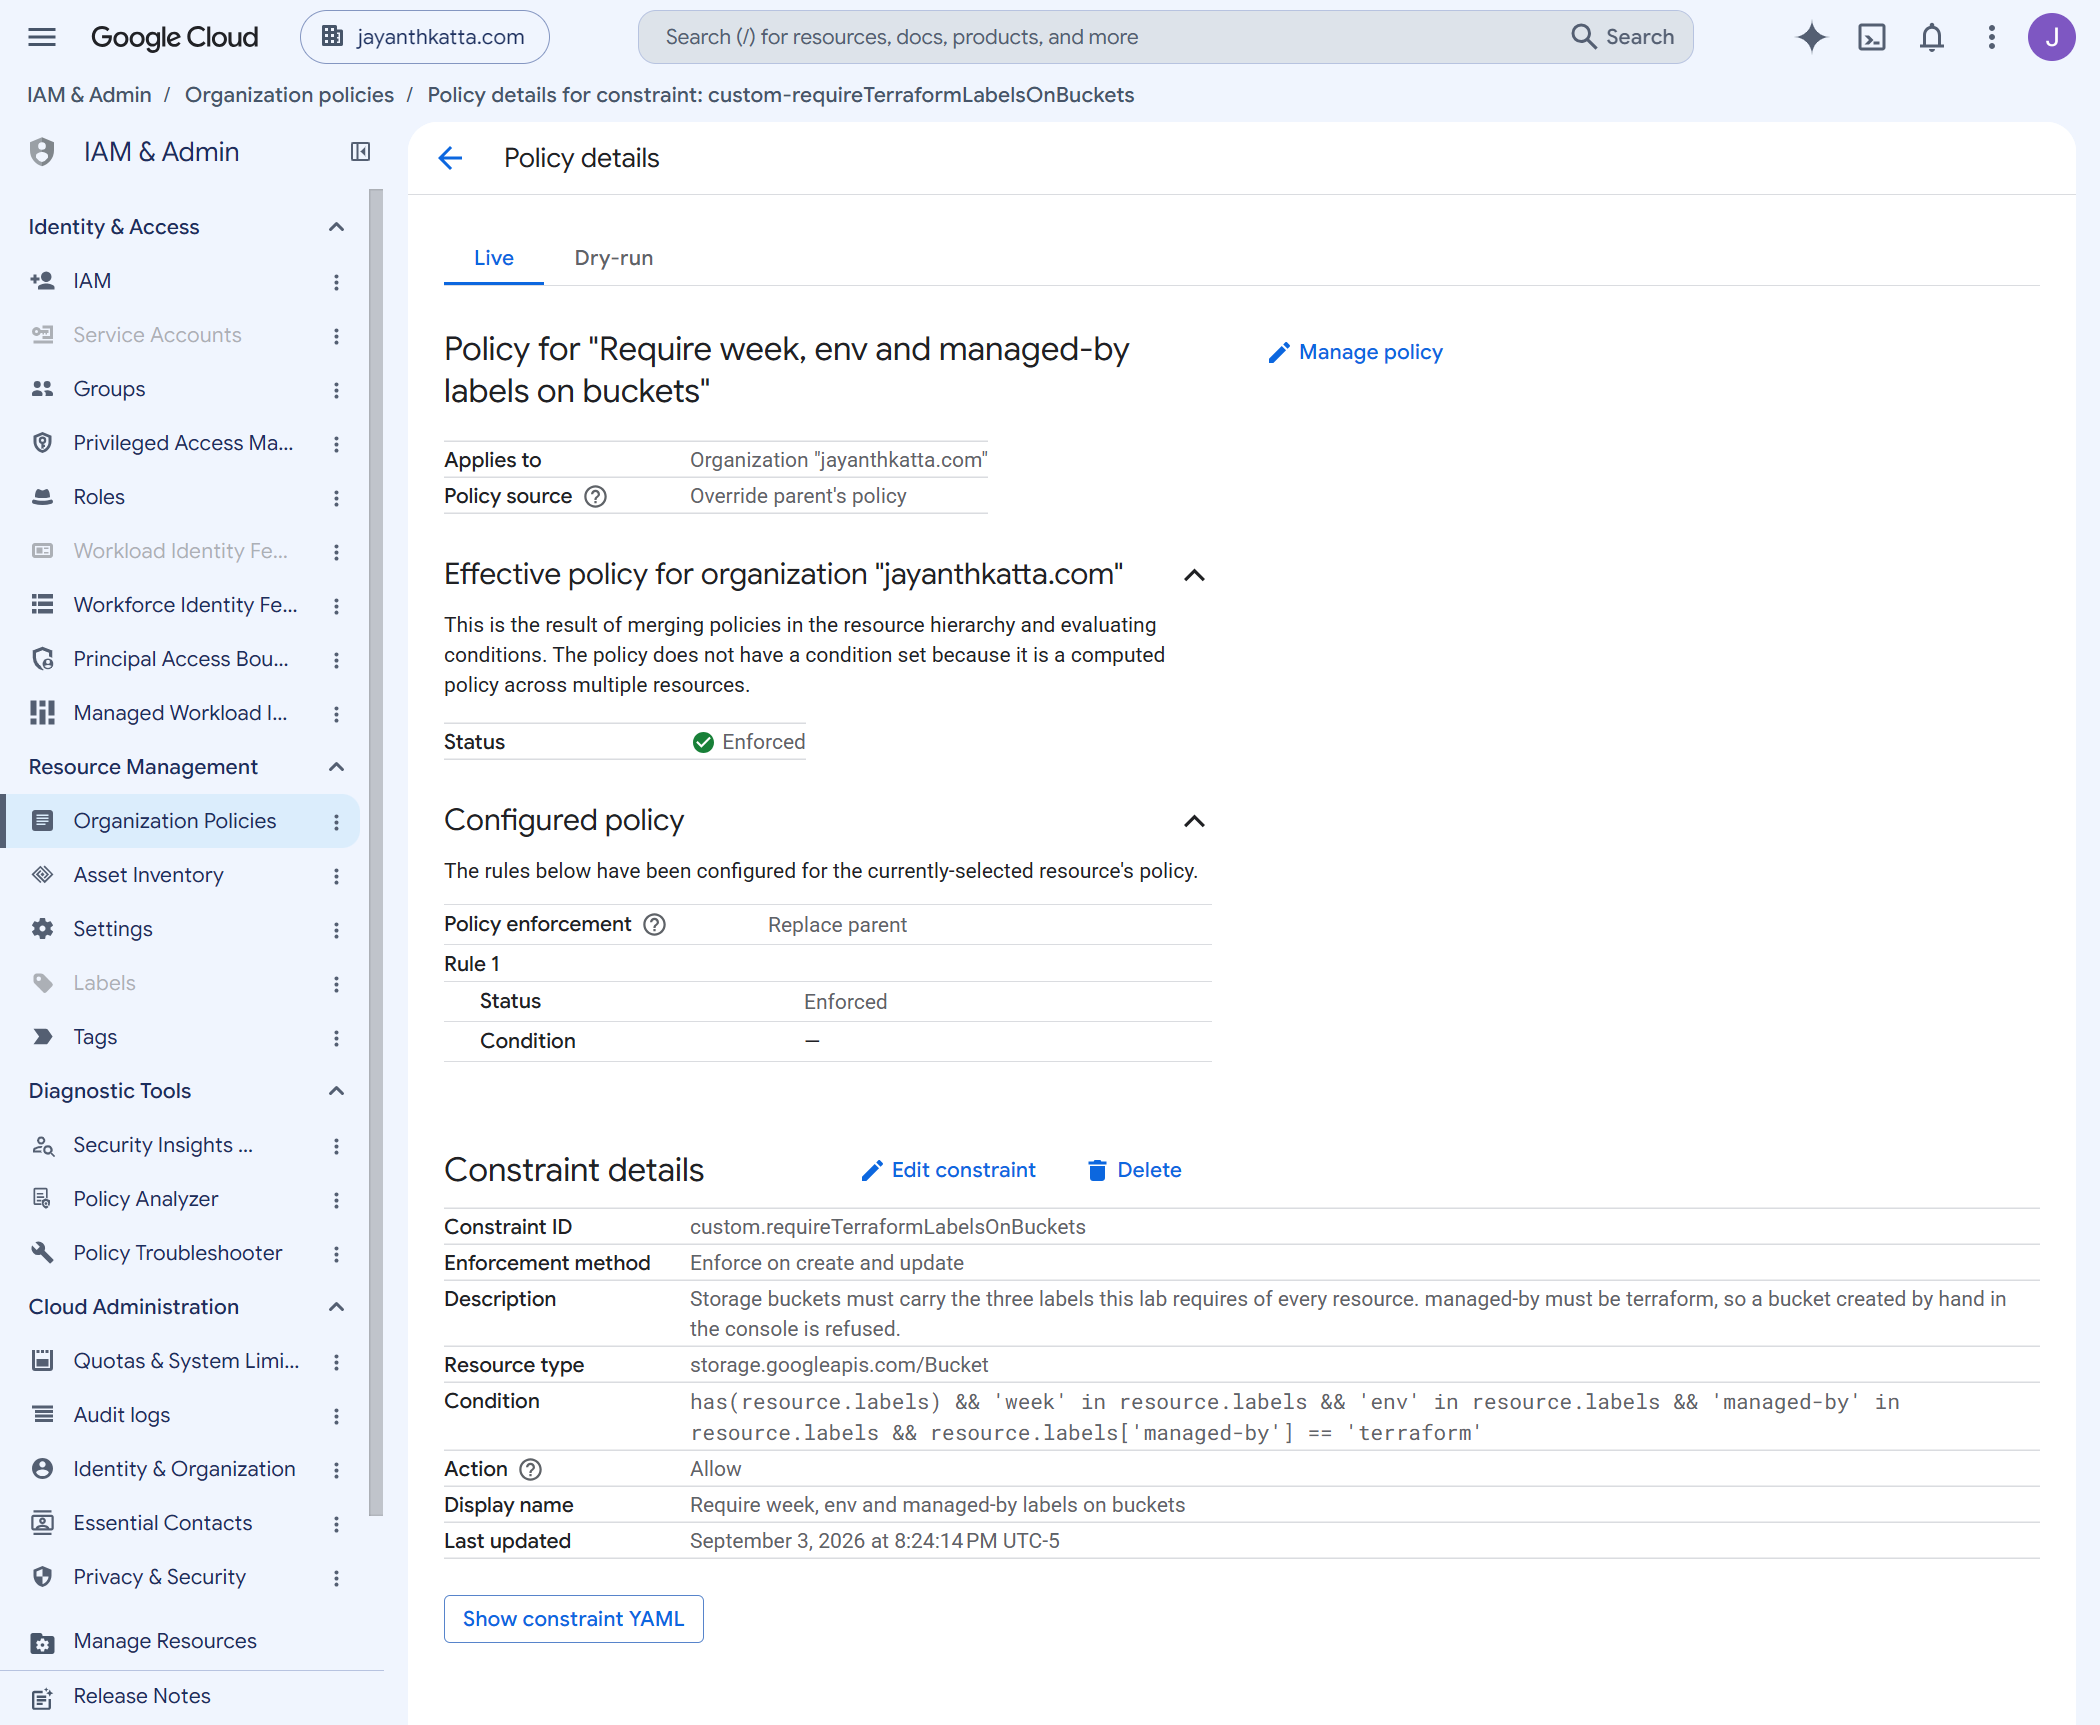Open more options for IAM item

tap(336, 282)
